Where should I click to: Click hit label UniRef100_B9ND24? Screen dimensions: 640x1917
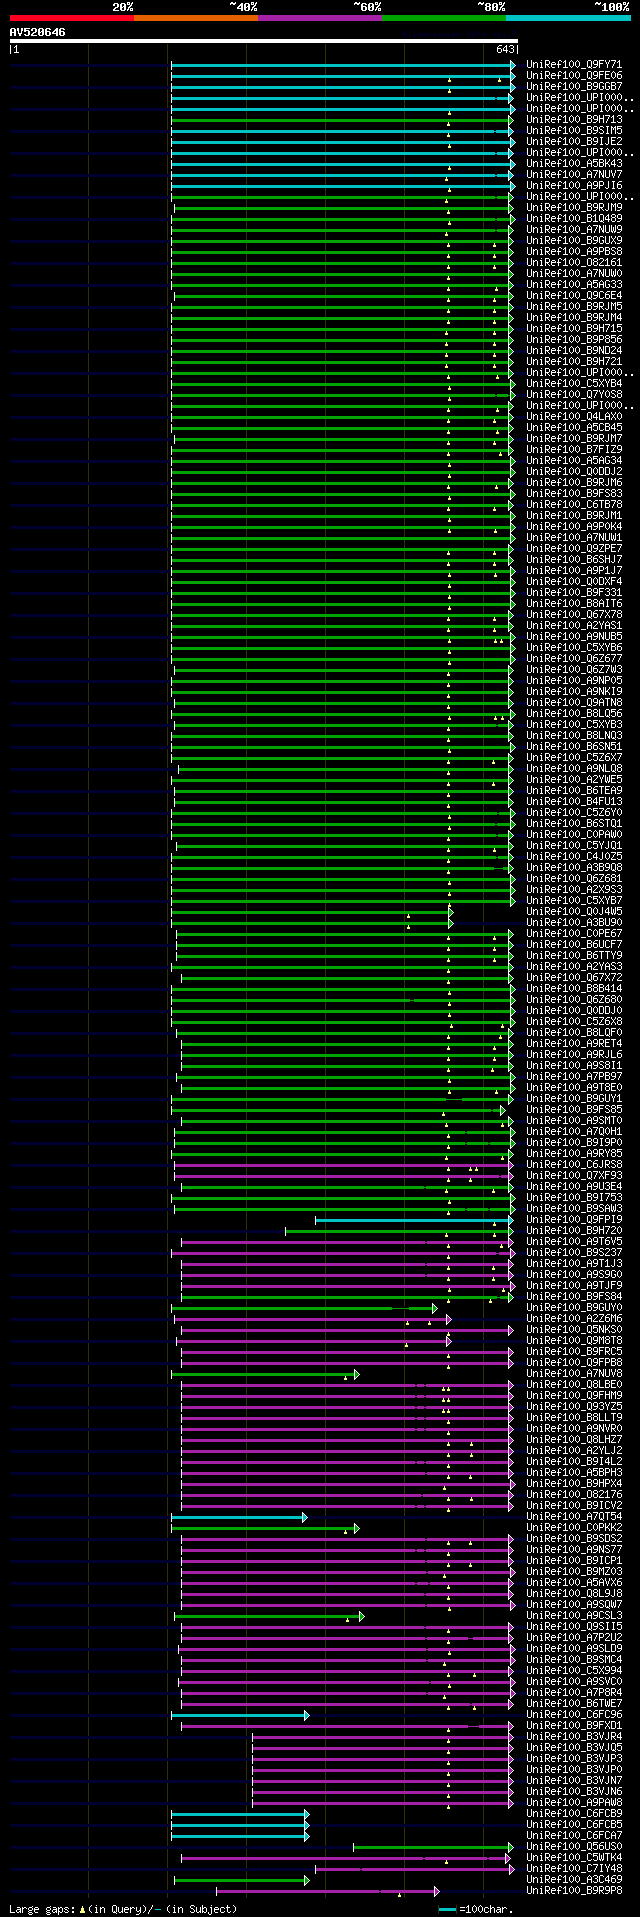point(574,351)
